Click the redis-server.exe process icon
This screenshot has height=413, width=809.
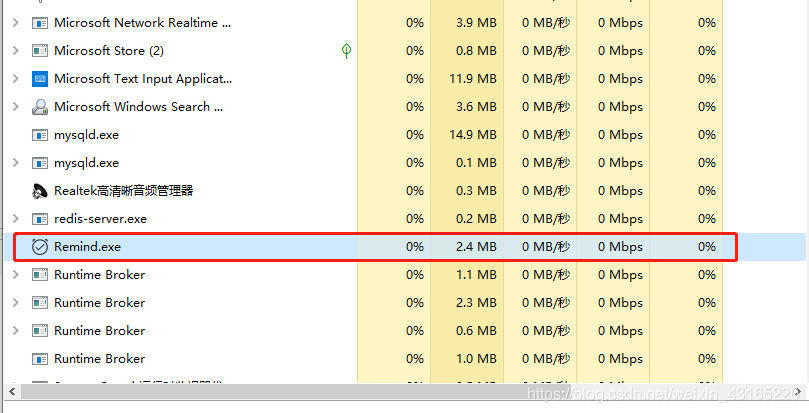click(x=40, y=219)
